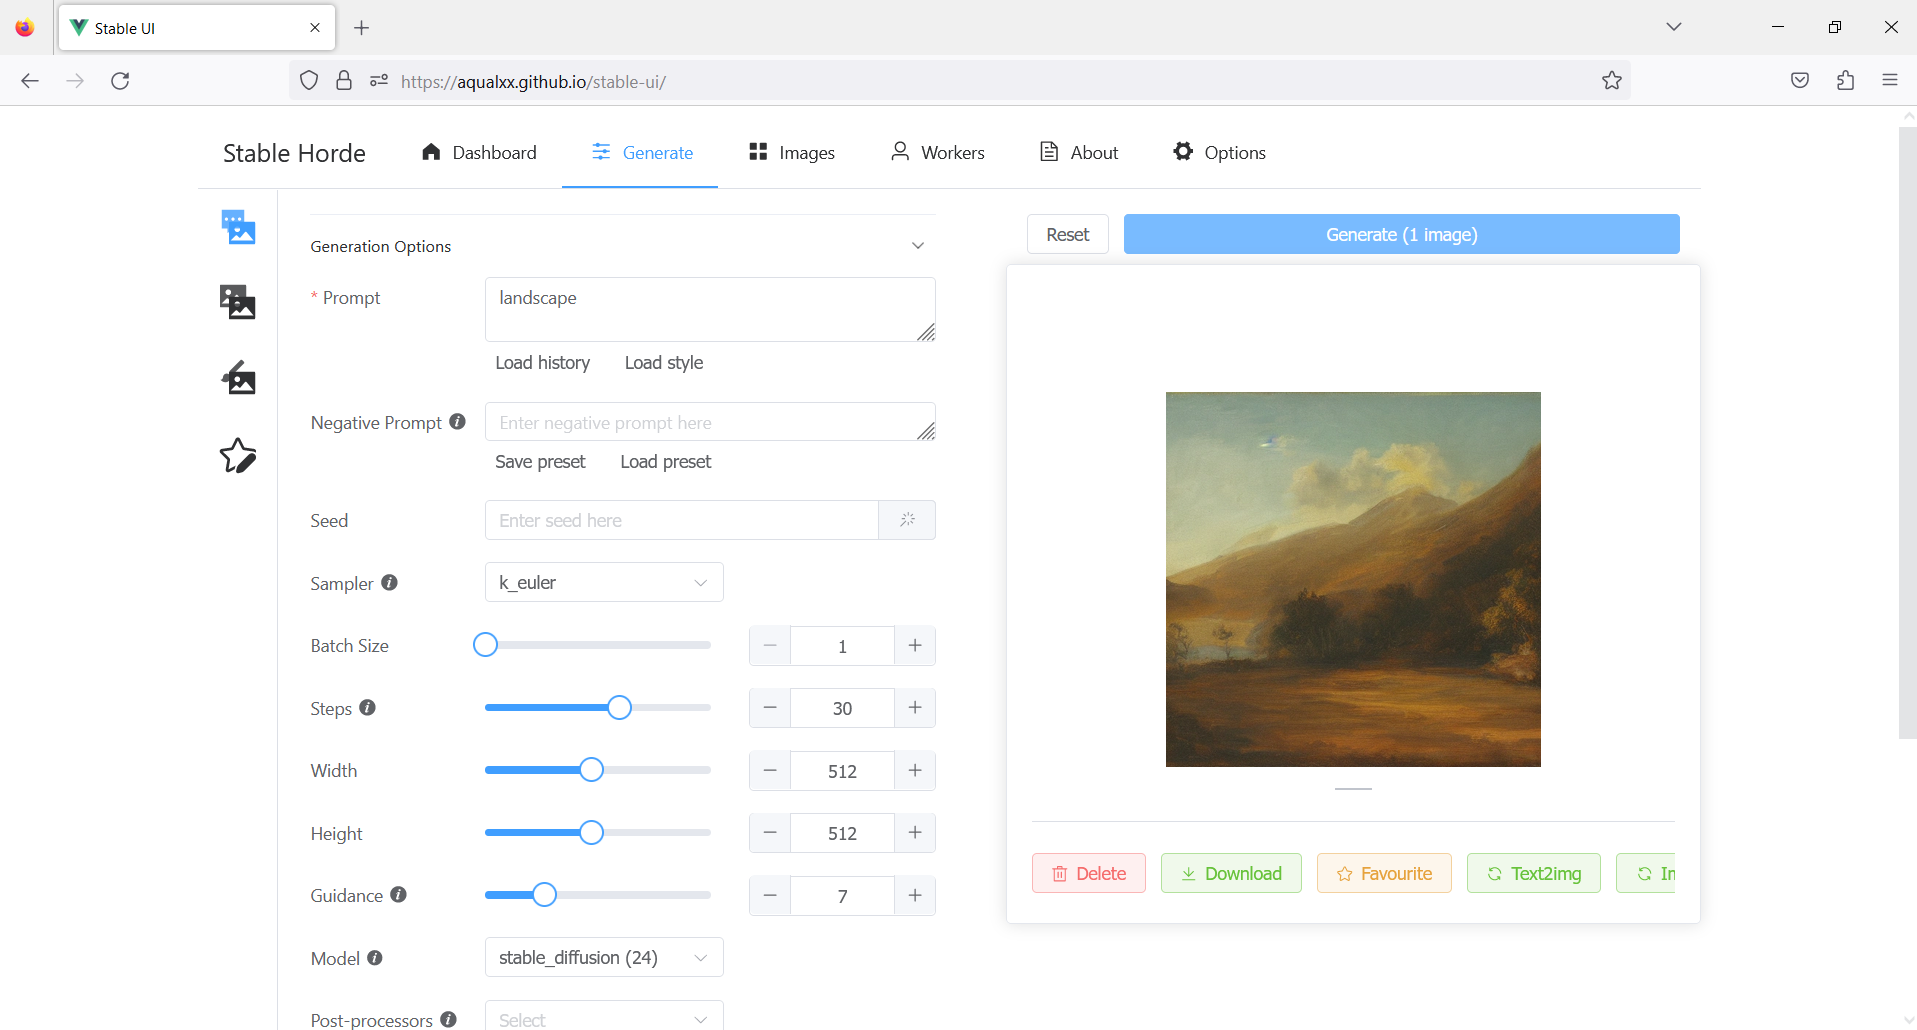Open the Firefox extensions icon
The width and height of the screenshot is (1917, 1030).
(1845, 81)
